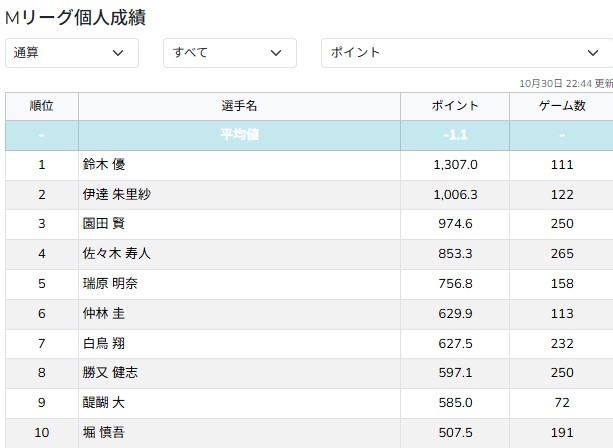Viewport: 613px width, 448px height.
Task: Click the 平均値 average row
Action: tap(239, 135)
